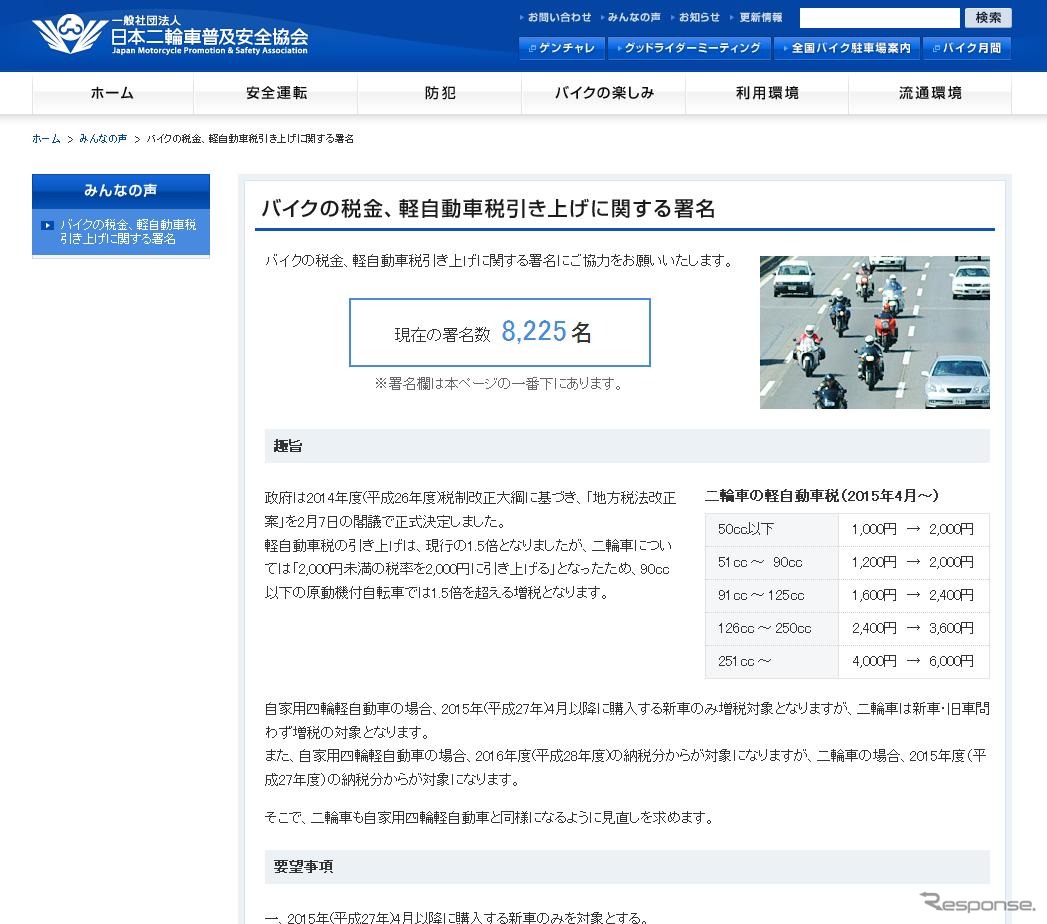Select the ホーム navigation tab
The height and width of the screenshot is (924, 1047).
pyautogui.click(x=112, y=93)
